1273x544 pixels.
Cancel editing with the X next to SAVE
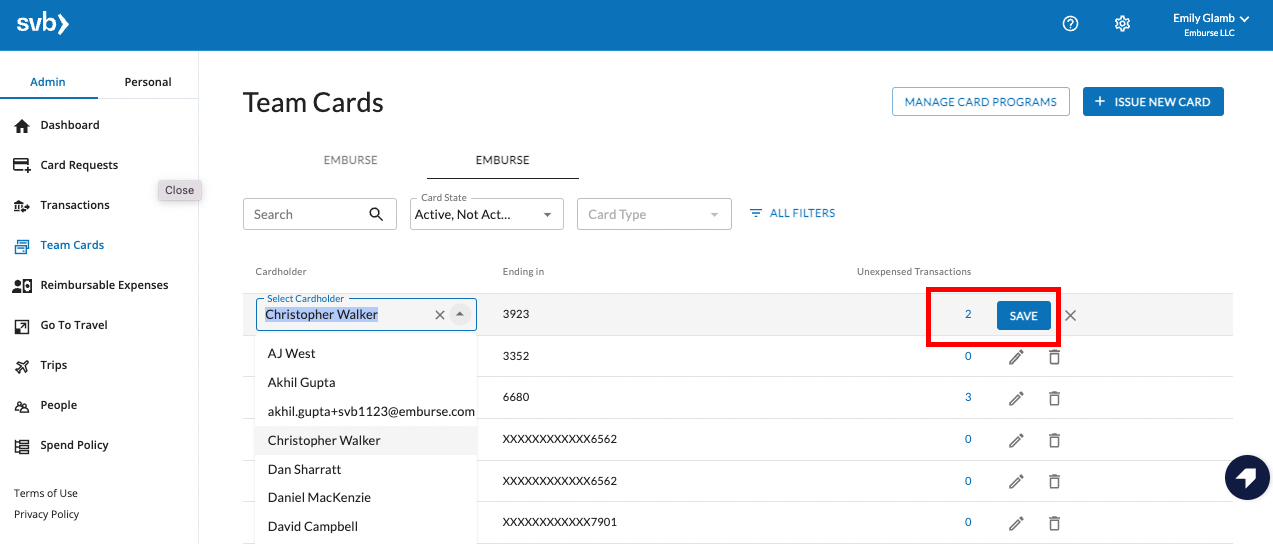1070,315
